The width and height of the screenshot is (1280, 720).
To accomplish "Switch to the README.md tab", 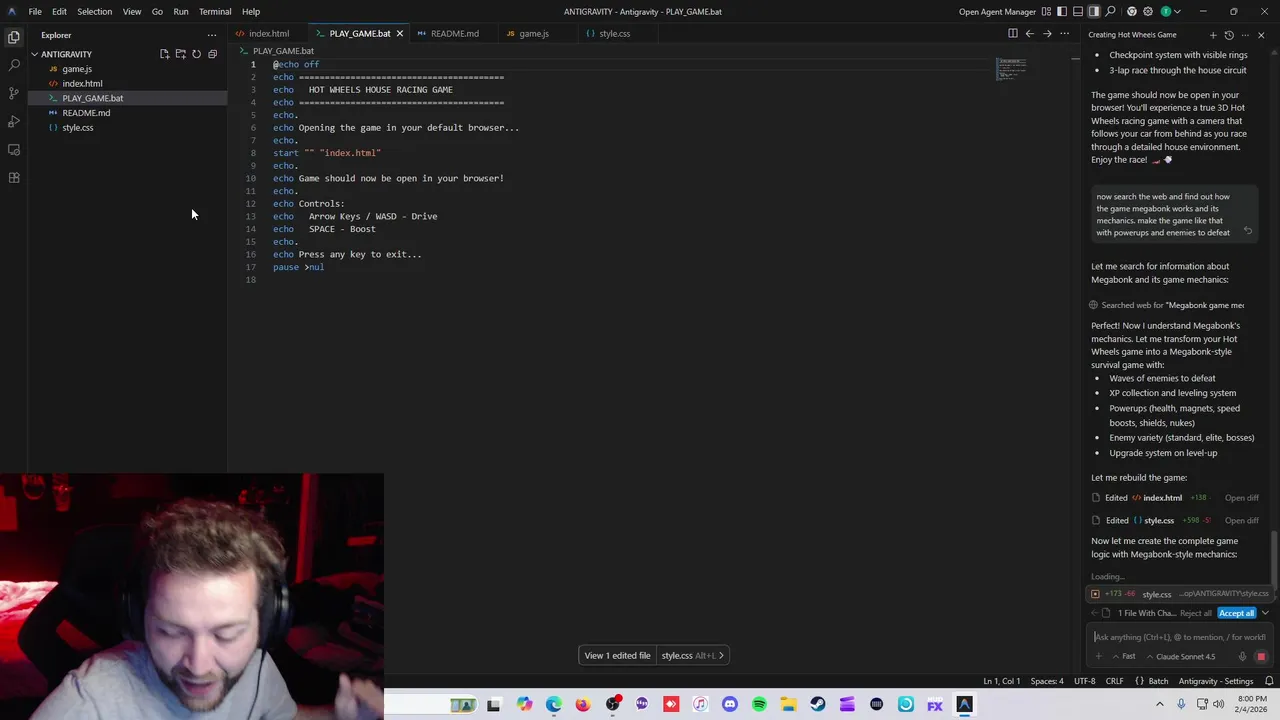I will tap(454, 33).
